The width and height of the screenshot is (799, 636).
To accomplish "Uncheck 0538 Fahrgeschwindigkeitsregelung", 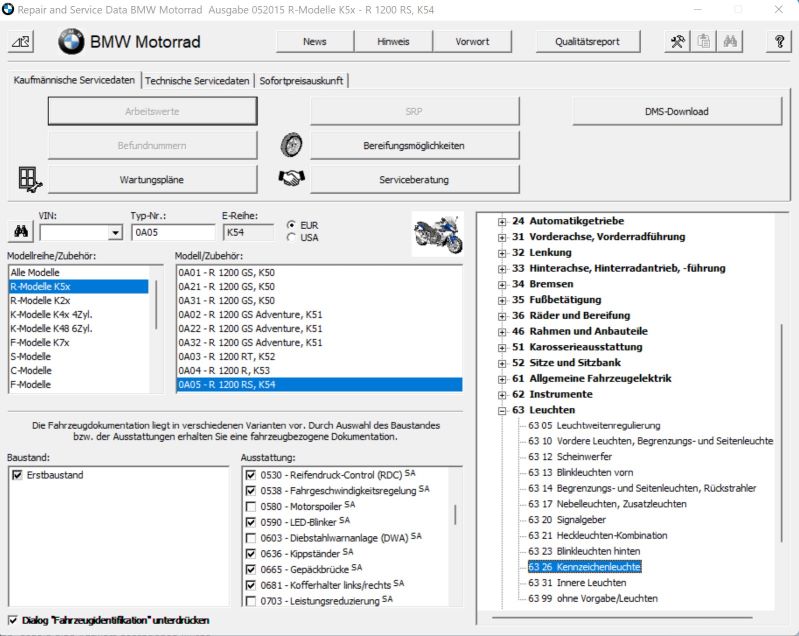I will tap(251, 491).
